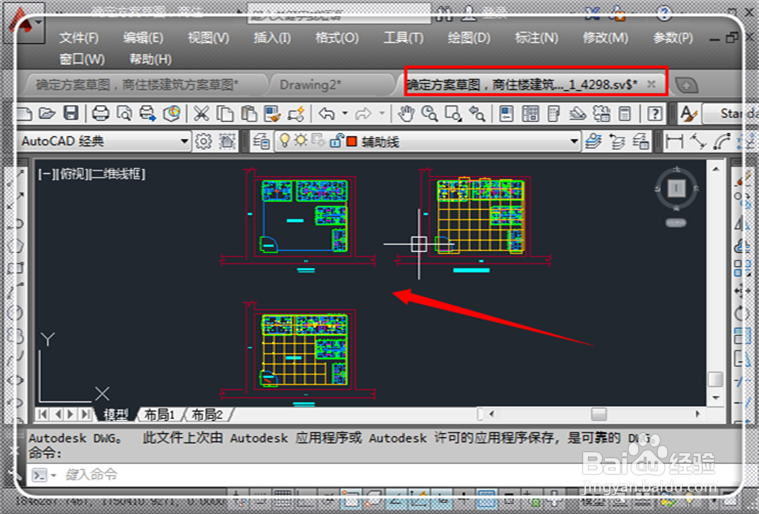The height and width of the screenshot is (514, 759).
Task: Open the ViewCube menu arrow below the compass
Action: coord(676,223)
